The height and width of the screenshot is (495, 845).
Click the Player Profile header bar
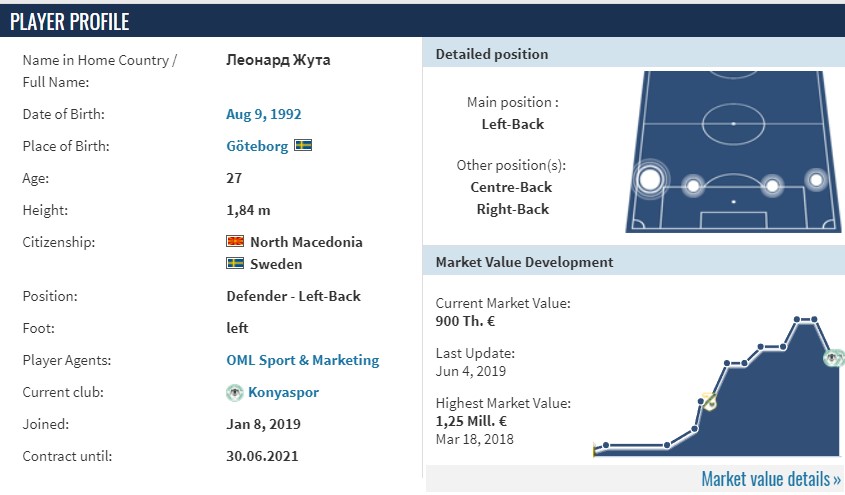click(422, 21)
